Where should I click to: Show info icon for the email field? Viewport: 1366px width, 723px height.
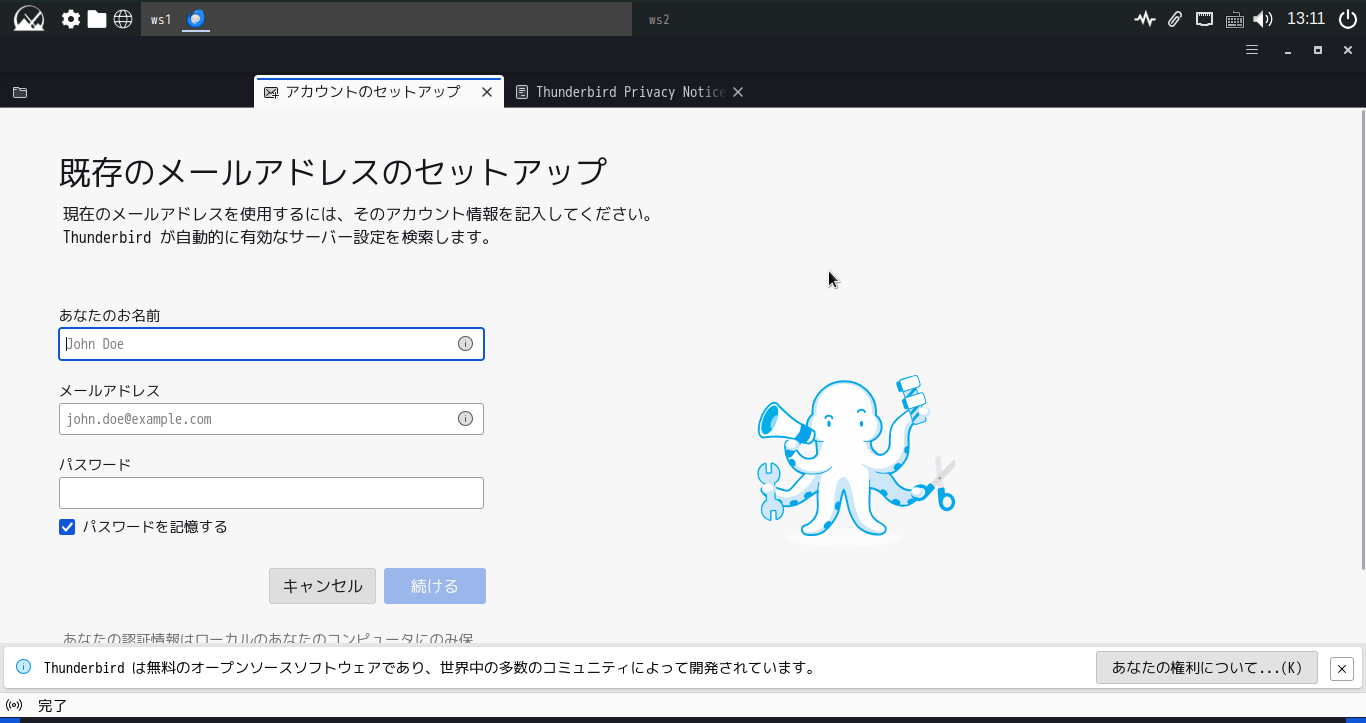coord(465,419)
